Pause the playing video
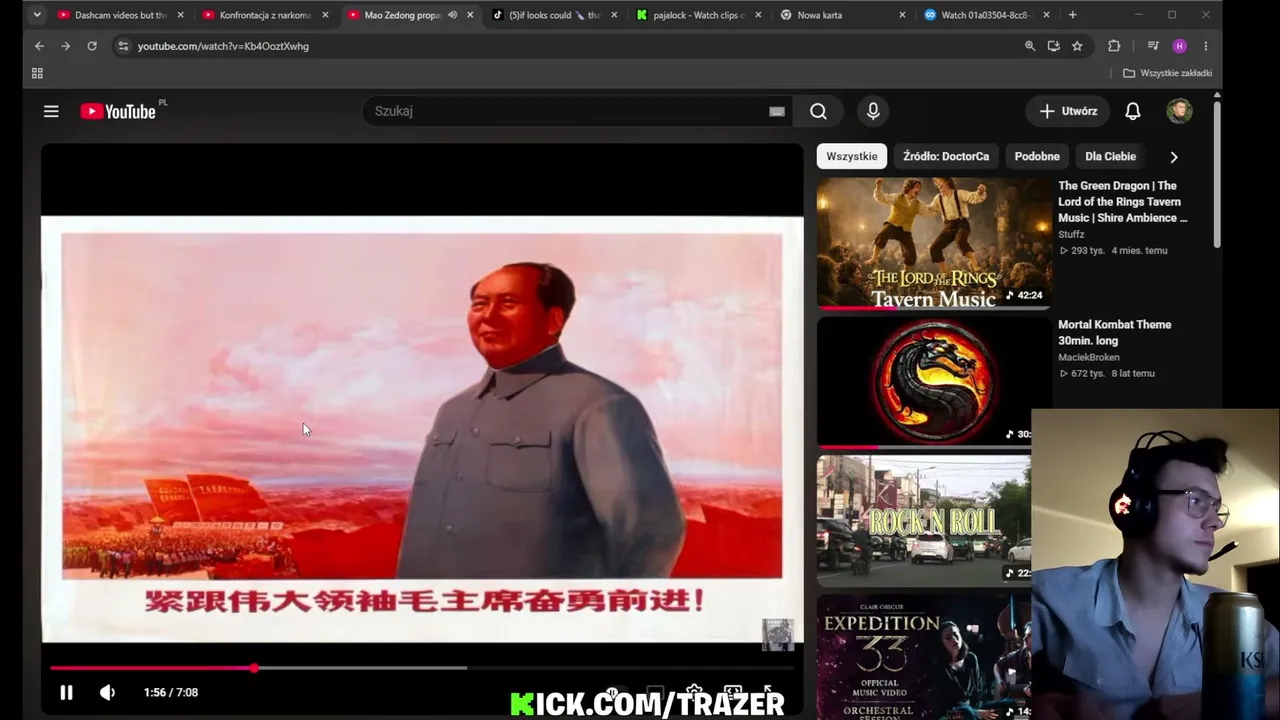This screenshot has height=720, width=1280. pos(66,692)
